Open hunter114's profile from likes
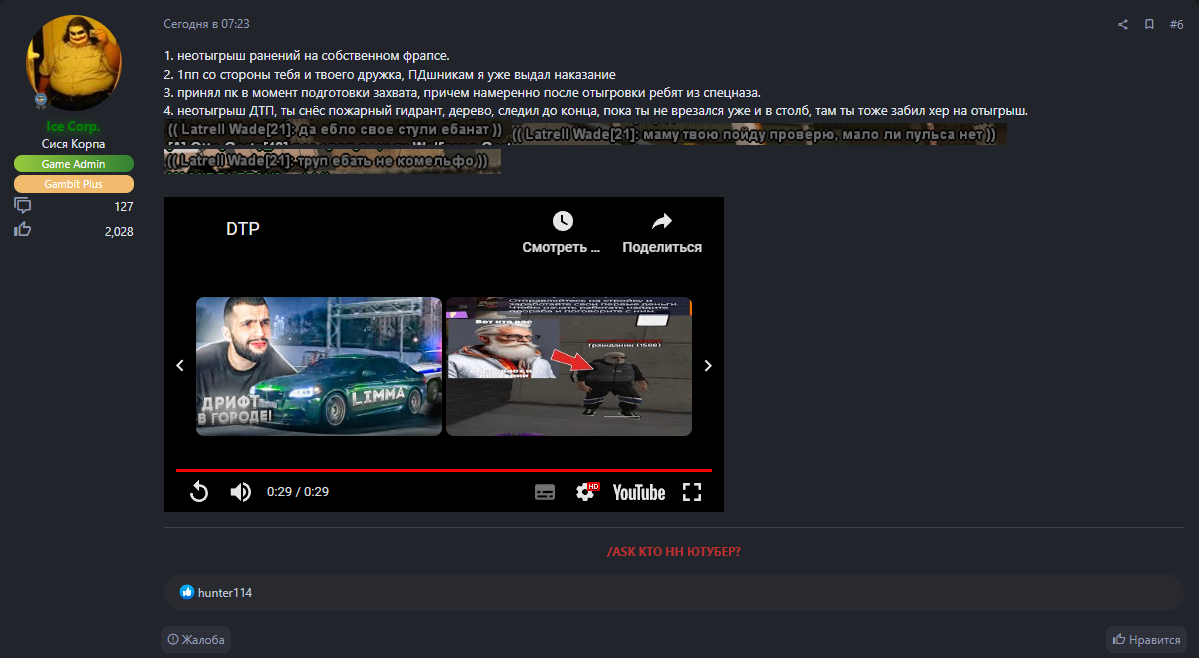 tap(225, 593)
